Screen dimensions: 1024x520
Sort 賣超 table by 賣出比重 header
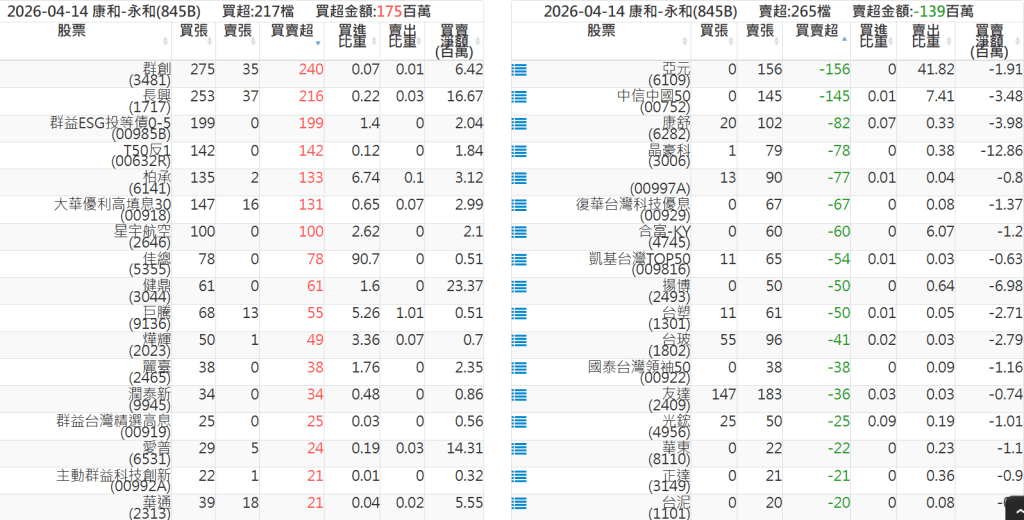point(925,37)
